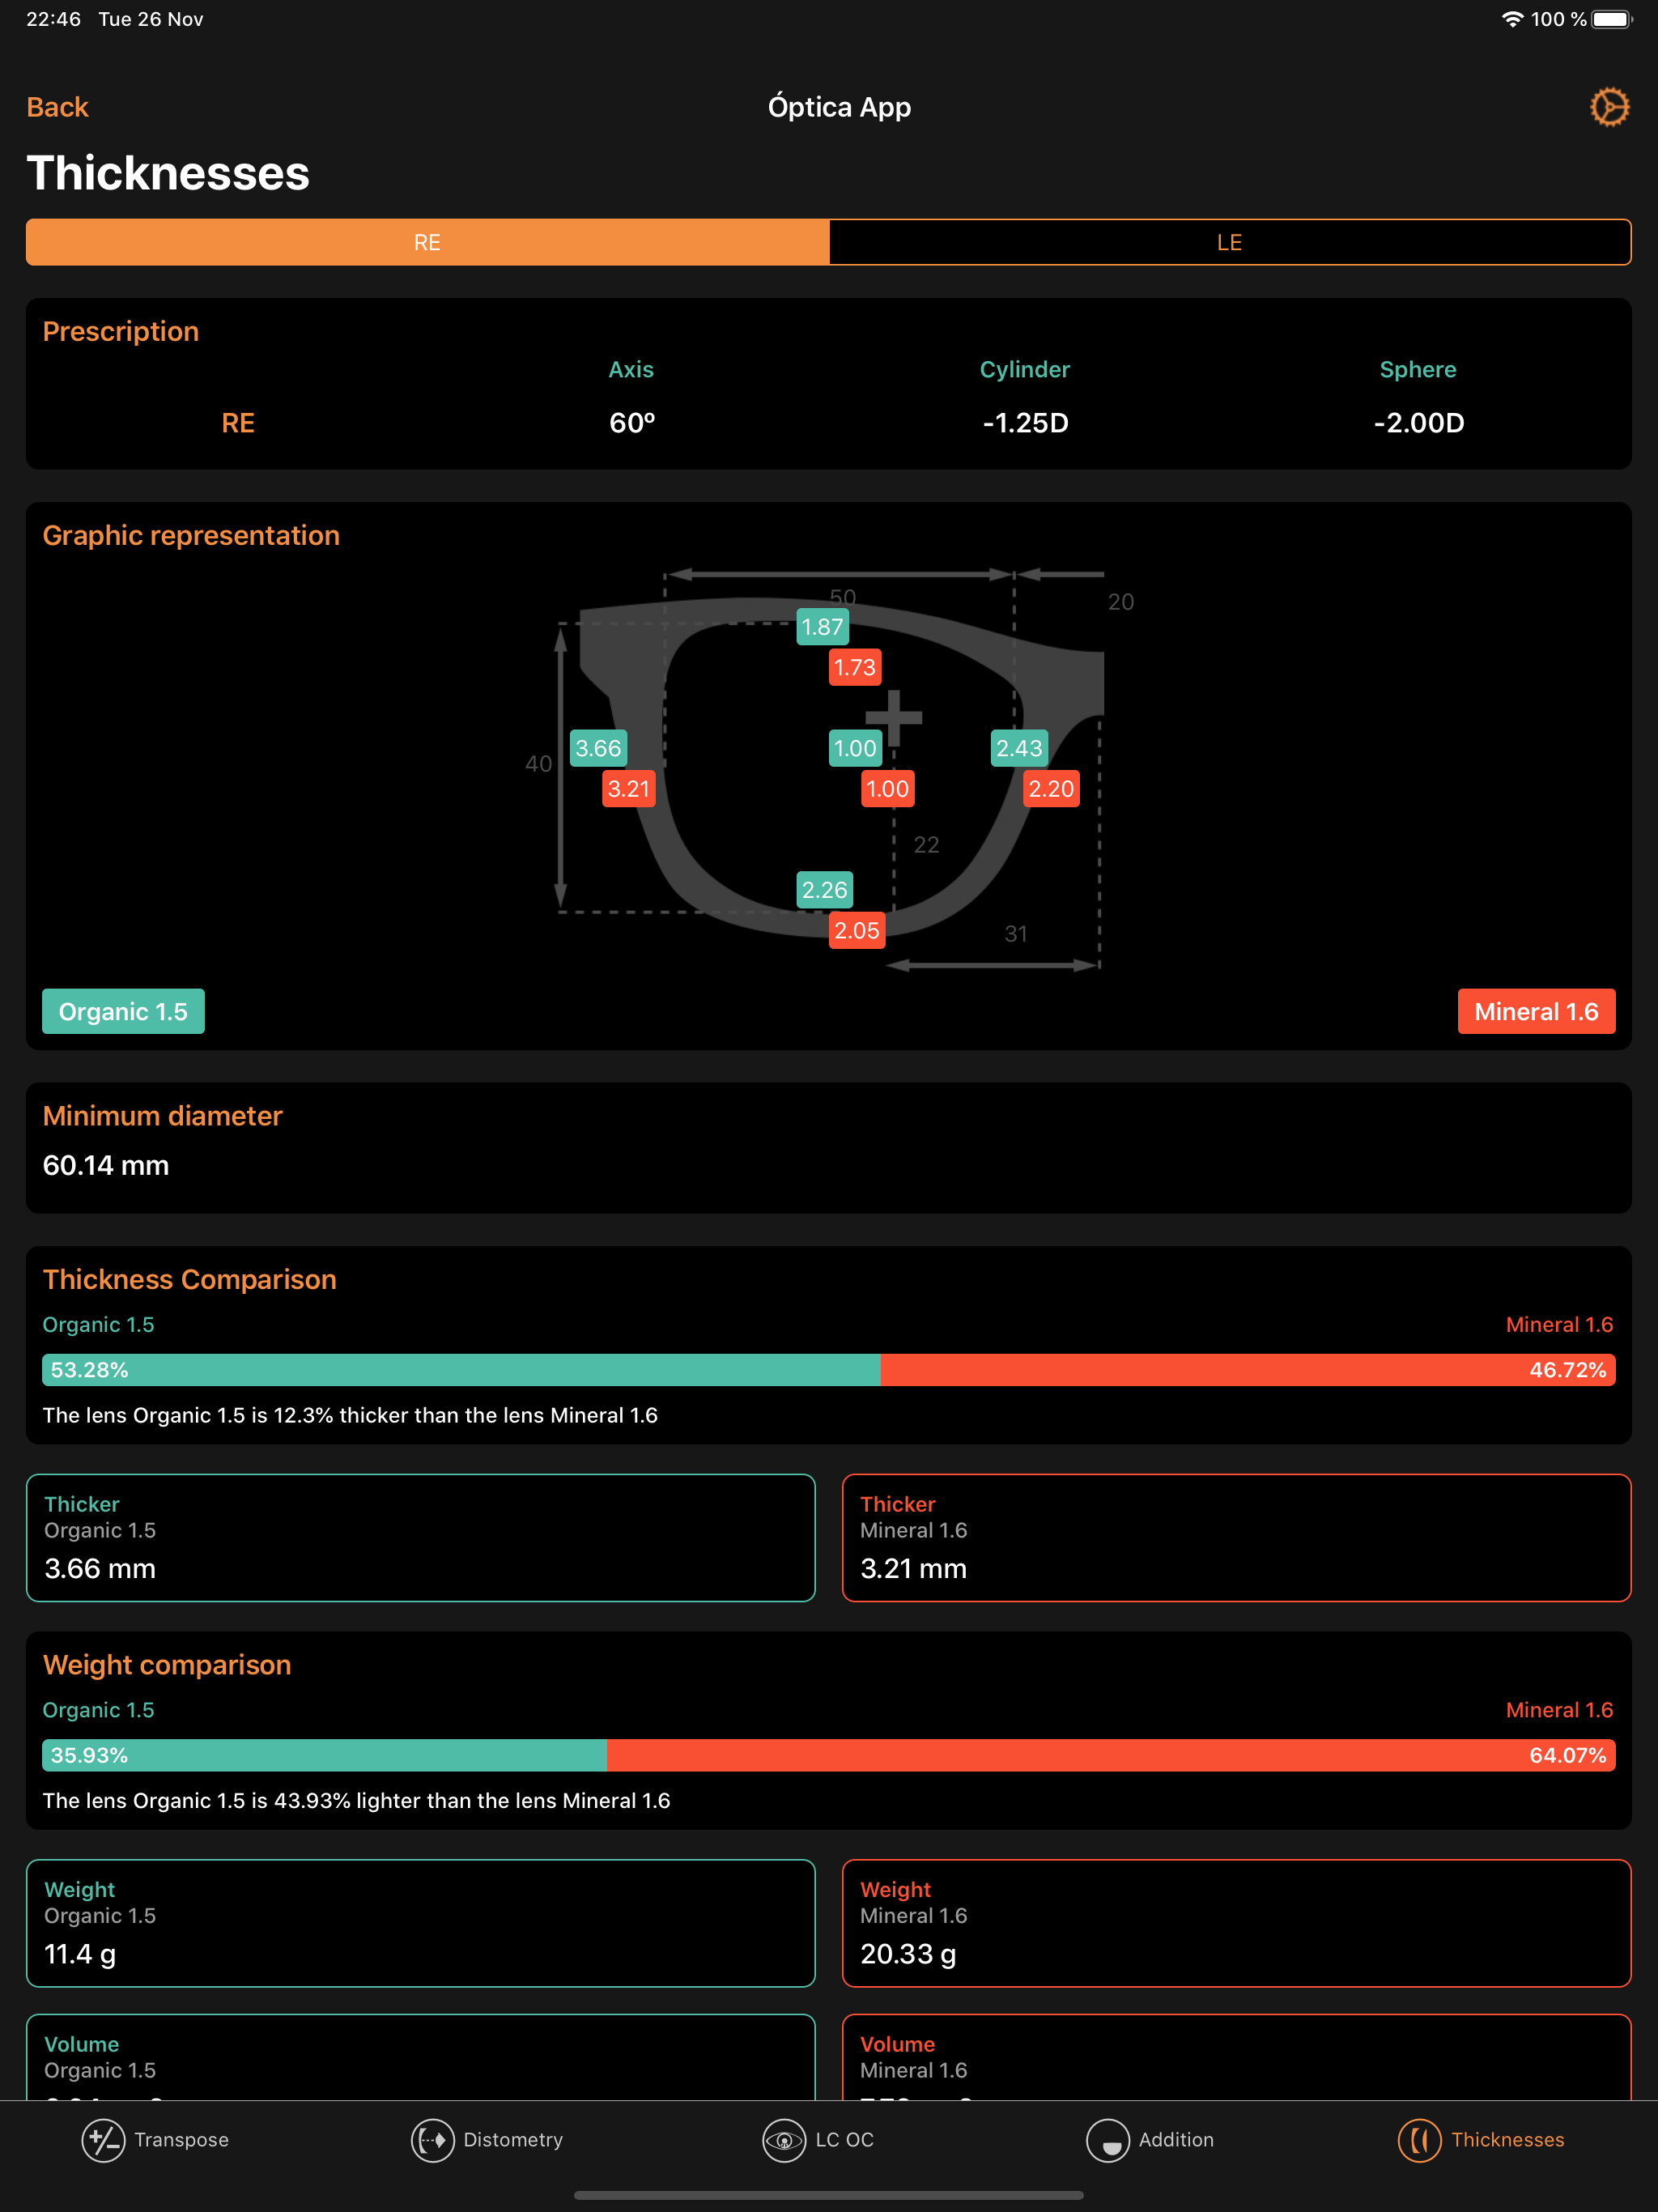Tap the Weight comparison heading

[167, 1664]
